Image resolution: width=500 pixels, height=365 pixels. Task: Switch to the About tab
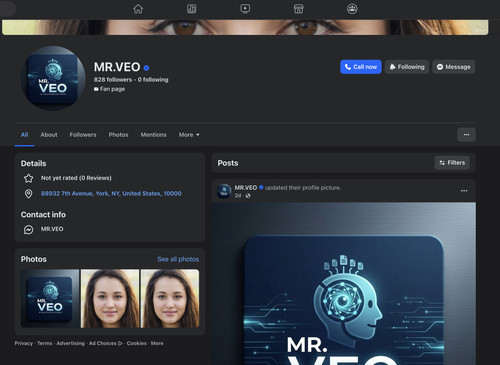pyautogui.click(x=49, y=135)
